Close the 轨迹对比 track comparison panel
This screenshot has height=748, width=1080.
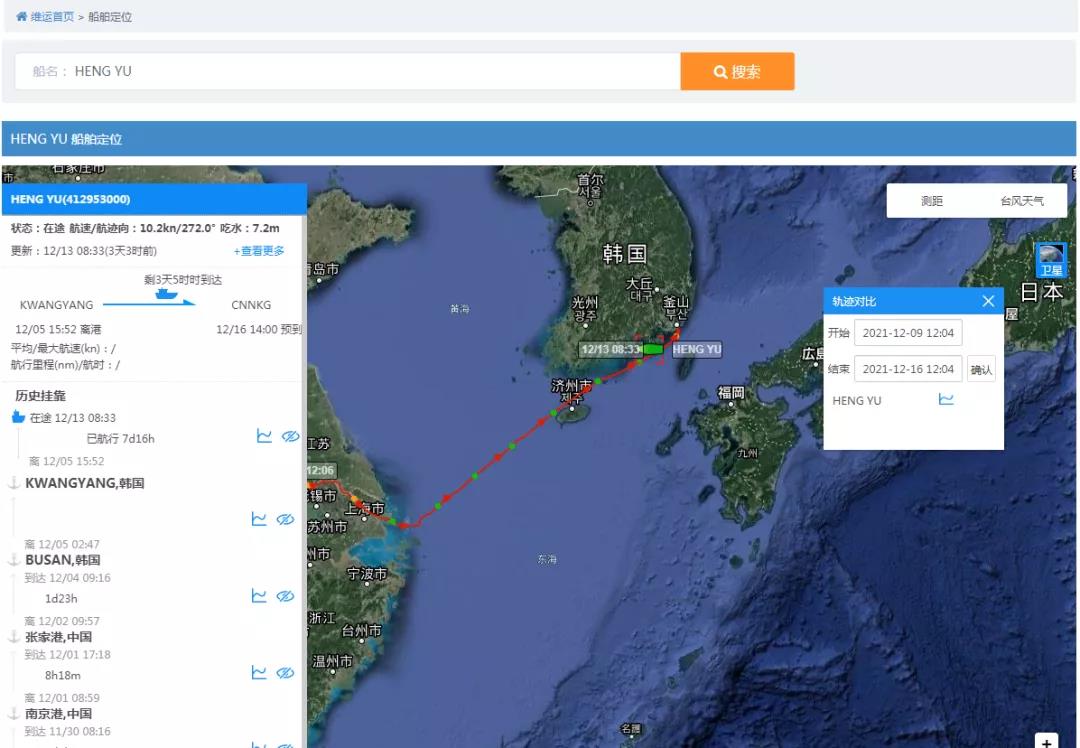click(x=988, y=301)
